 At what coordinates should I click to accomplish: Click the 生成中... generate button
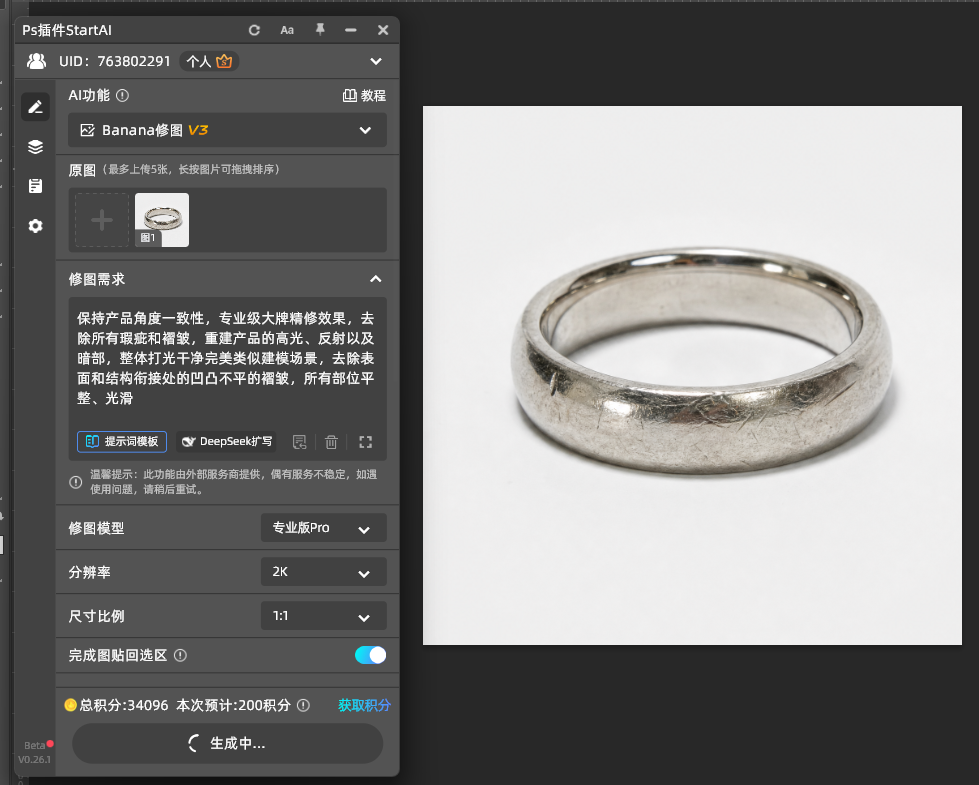(x=227, y=743)
